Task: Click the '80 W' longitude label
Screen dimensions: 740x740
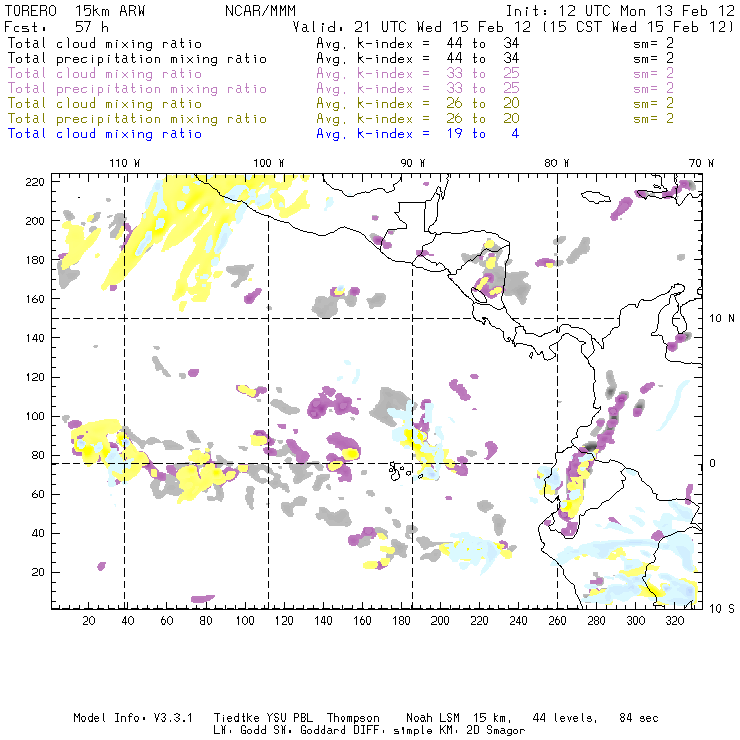Action: 557,163
